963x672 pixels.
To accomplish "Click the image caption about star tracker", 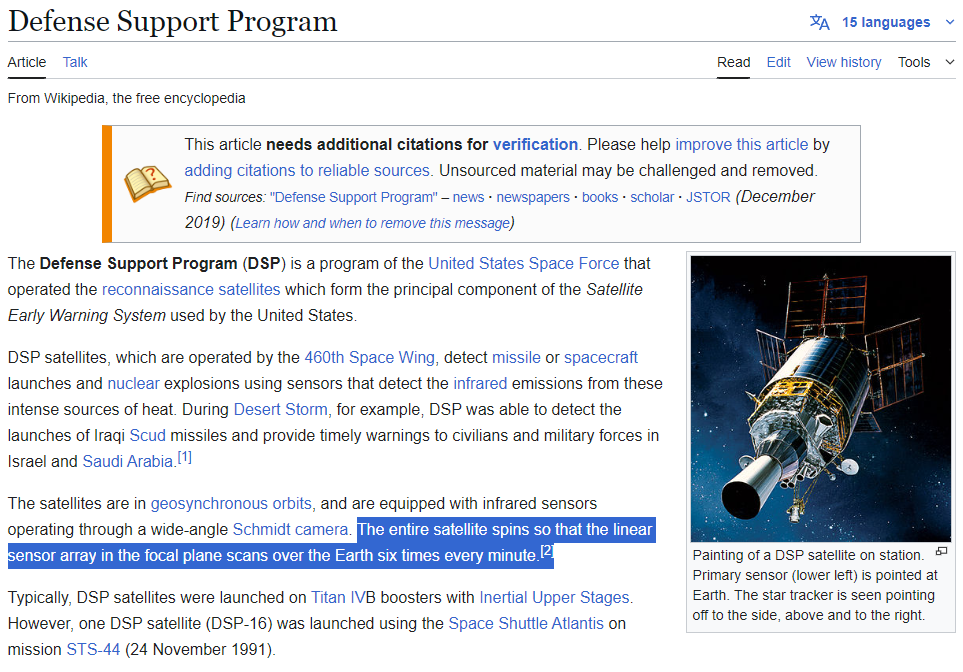I will [x=814, y=585].
